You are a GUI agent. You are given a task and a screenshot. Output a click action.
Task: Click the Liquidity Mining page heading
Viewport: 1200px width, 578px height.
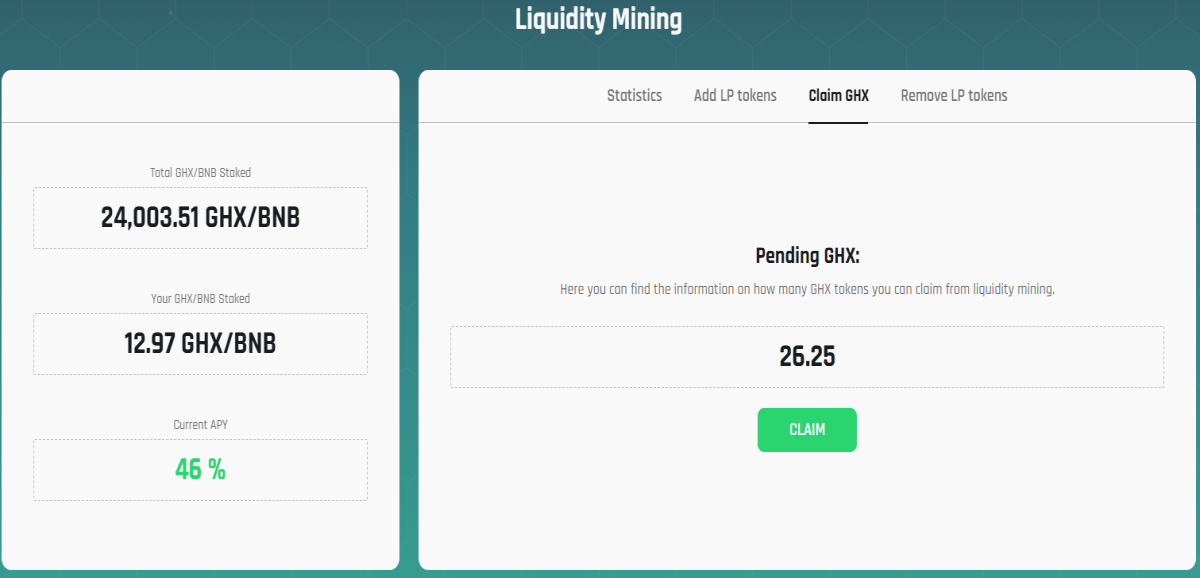point(599,19)
